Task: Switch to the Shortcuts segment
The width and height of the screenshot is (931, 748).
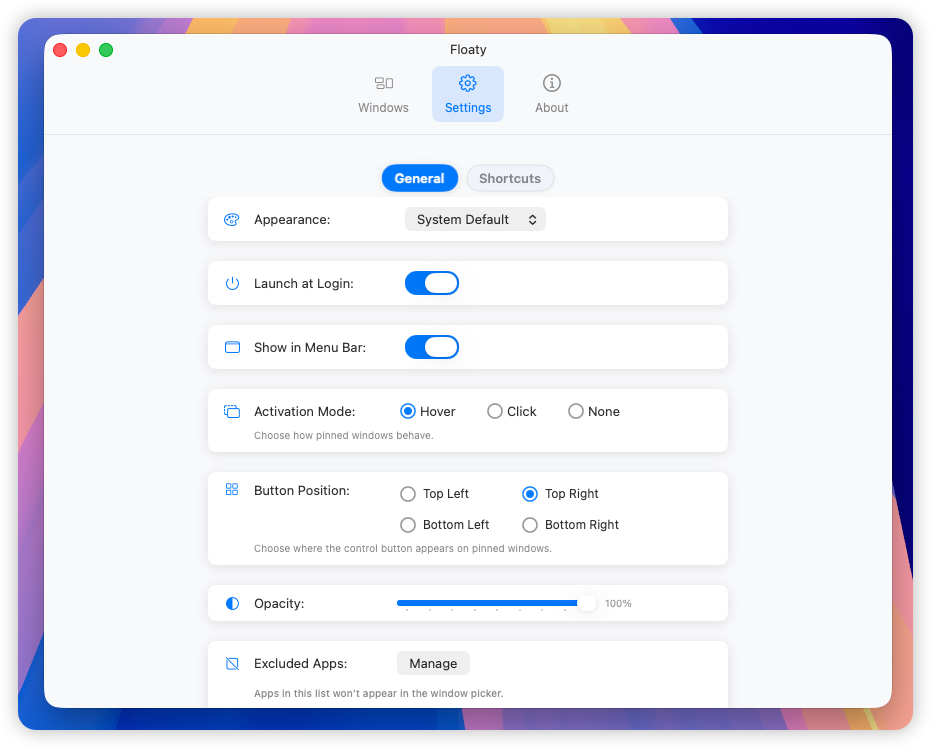Action: click(x=510, y=178)
